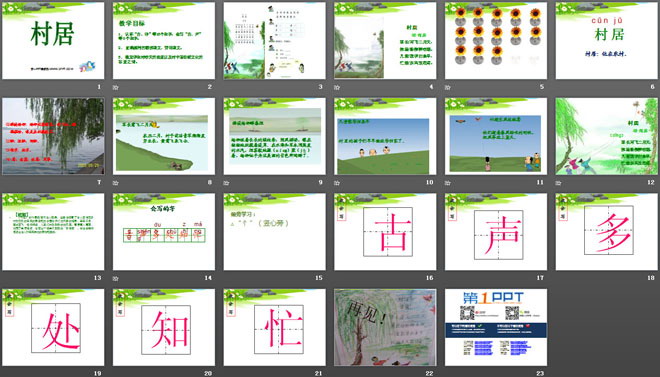The image size is (660, 377).
Task: Select slide 13 with the green paragraph text
Action: pyautogui.click(x=53, y=232)
